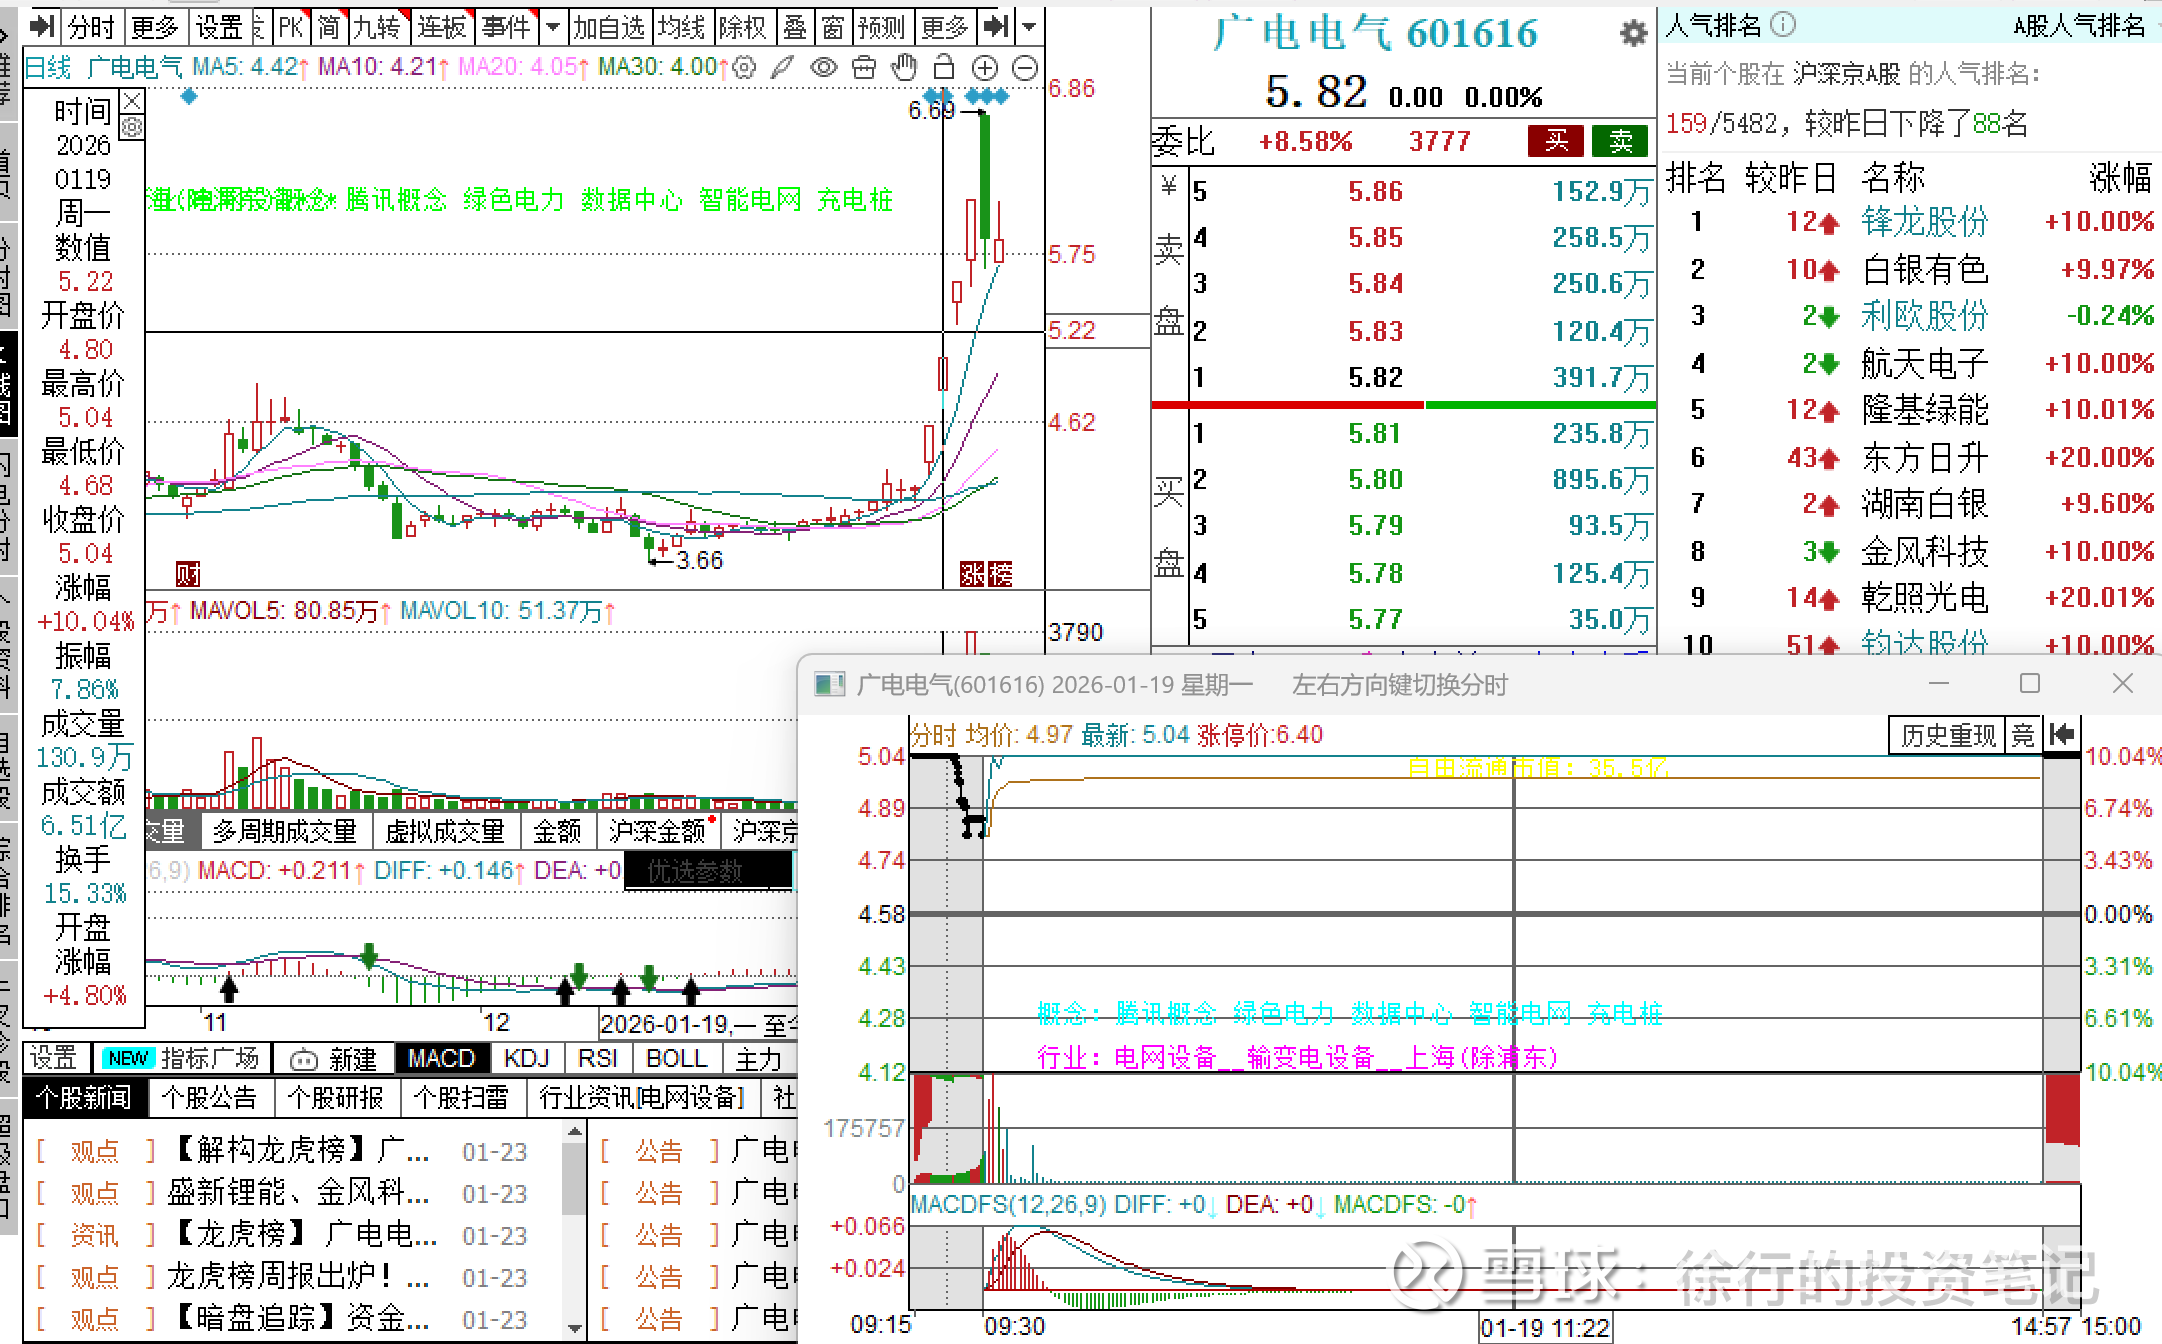The height and width of the screenshot is (1344, 2162).
Task: Click the red 买 buy button
Action: [x=1555, y=141]
